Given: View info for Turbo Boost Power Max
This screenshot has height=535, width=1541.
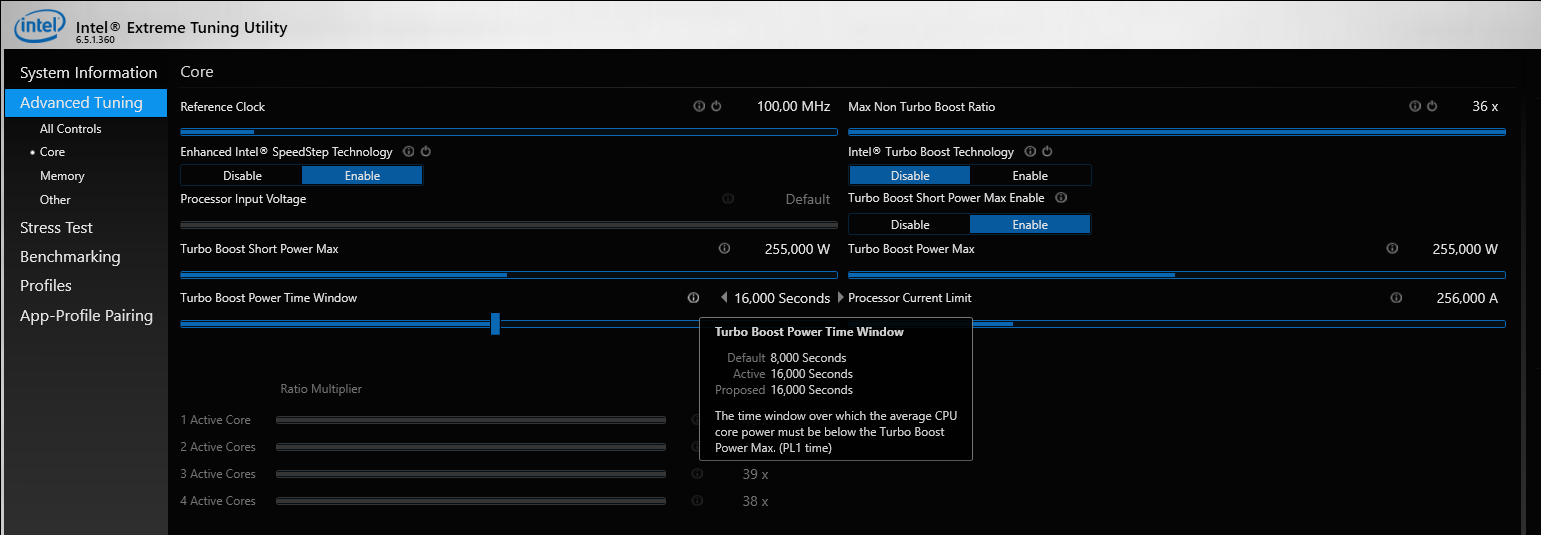Looking at the screenshot, I should (1391, 249).
